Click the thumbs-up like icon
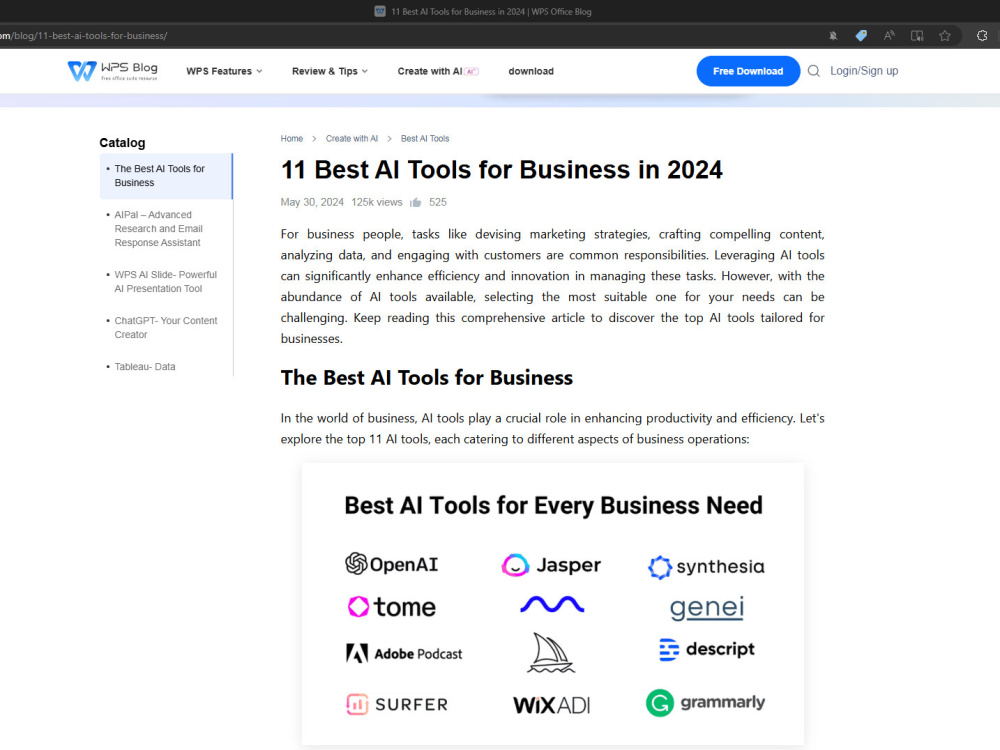 pos(416,202)
